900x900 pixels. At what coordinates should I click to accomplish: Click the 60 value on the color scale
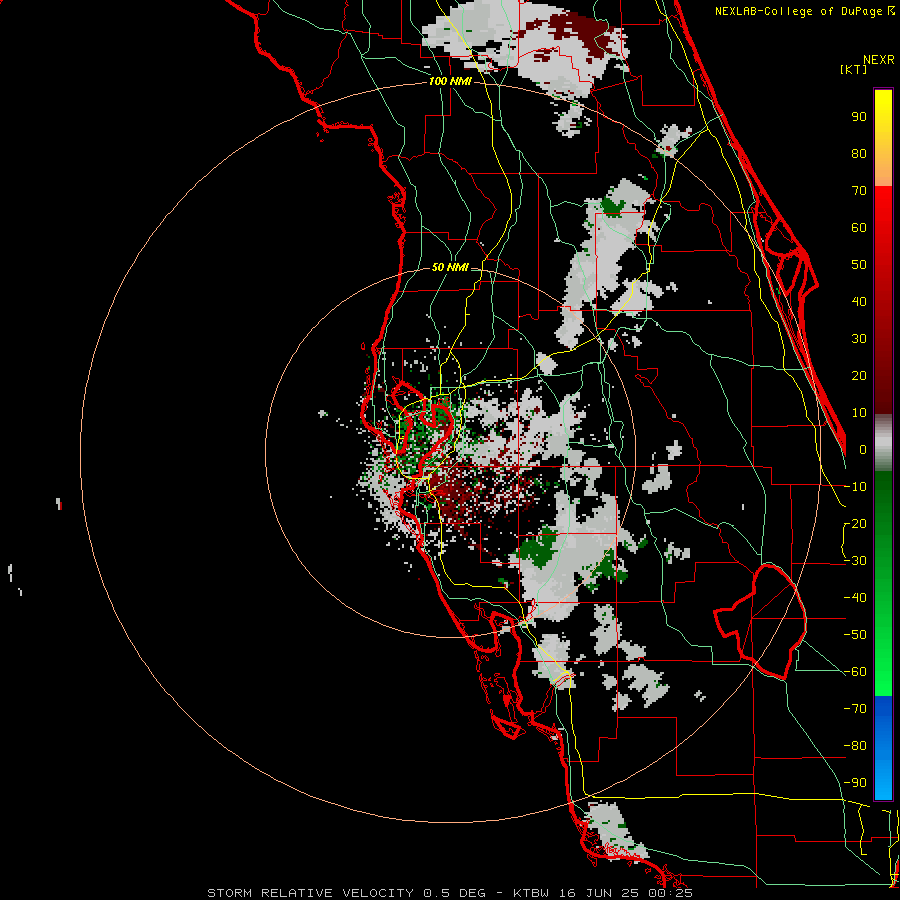[859, 228]
